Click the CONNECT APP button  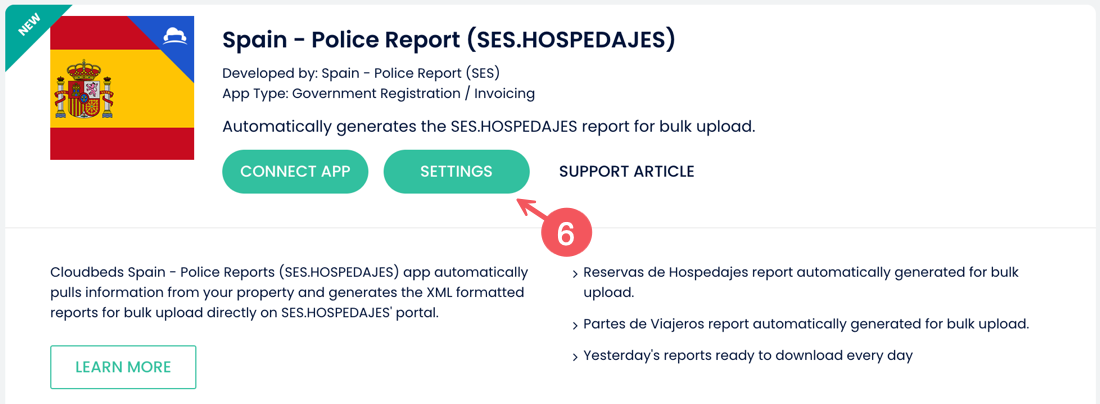coord(295,171)
